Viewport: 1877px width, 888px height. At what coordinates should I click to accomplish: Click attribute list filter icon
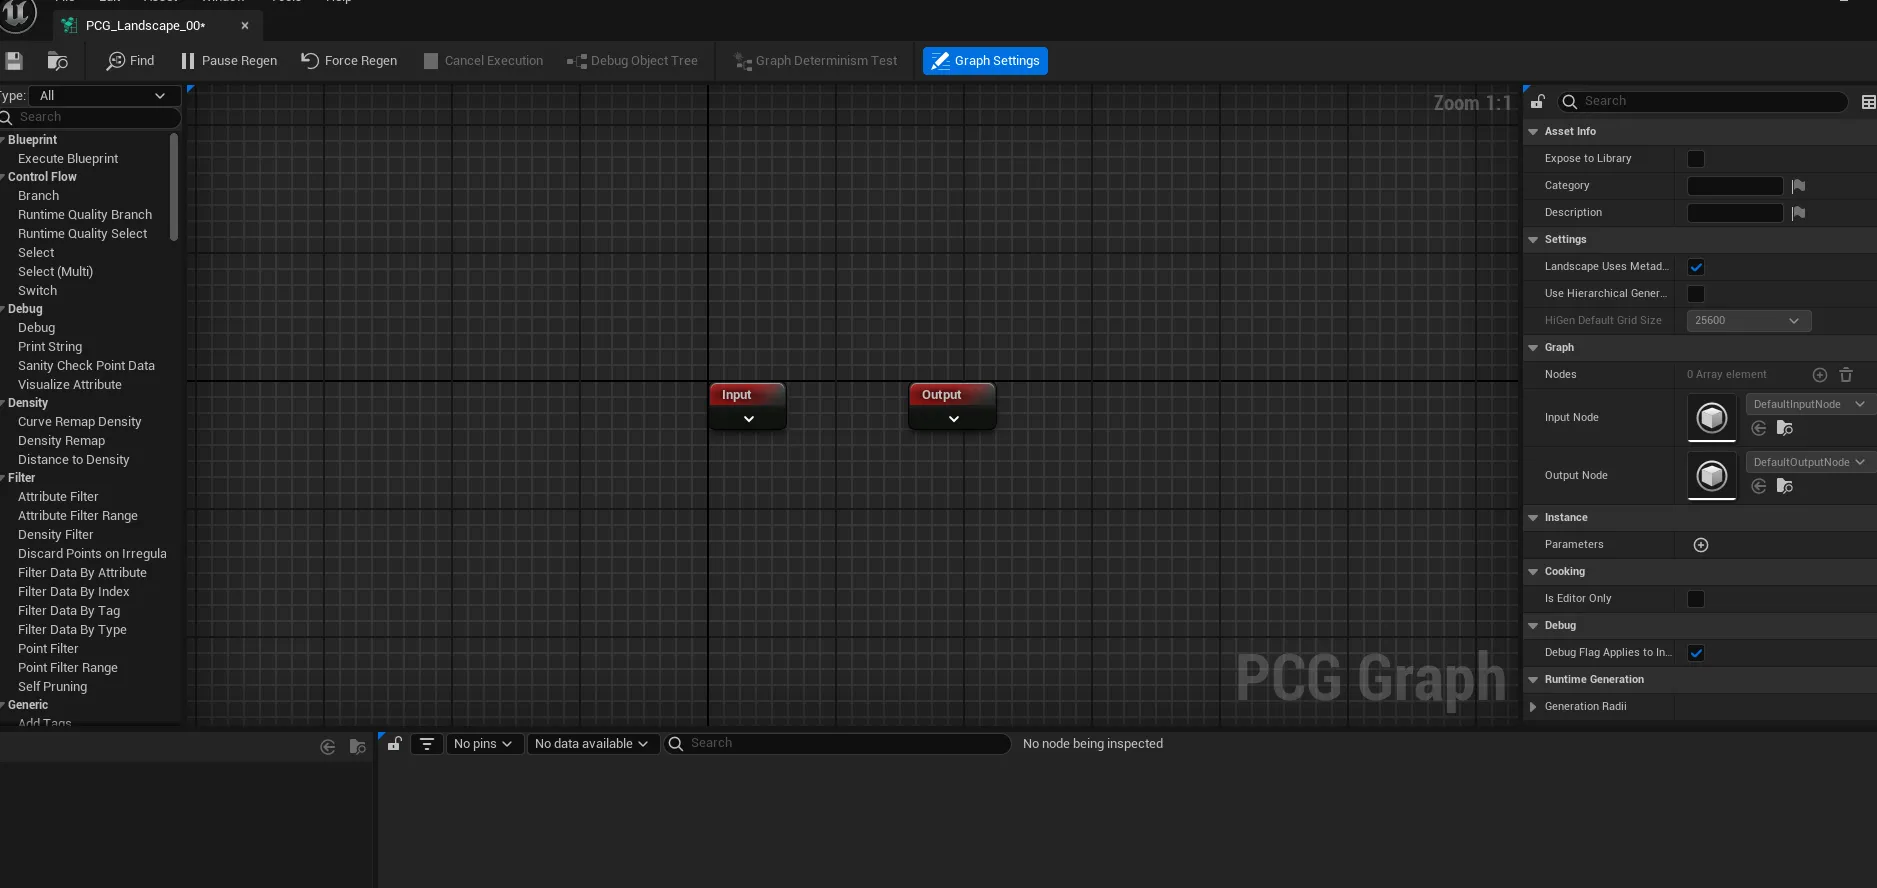(426, 744)
